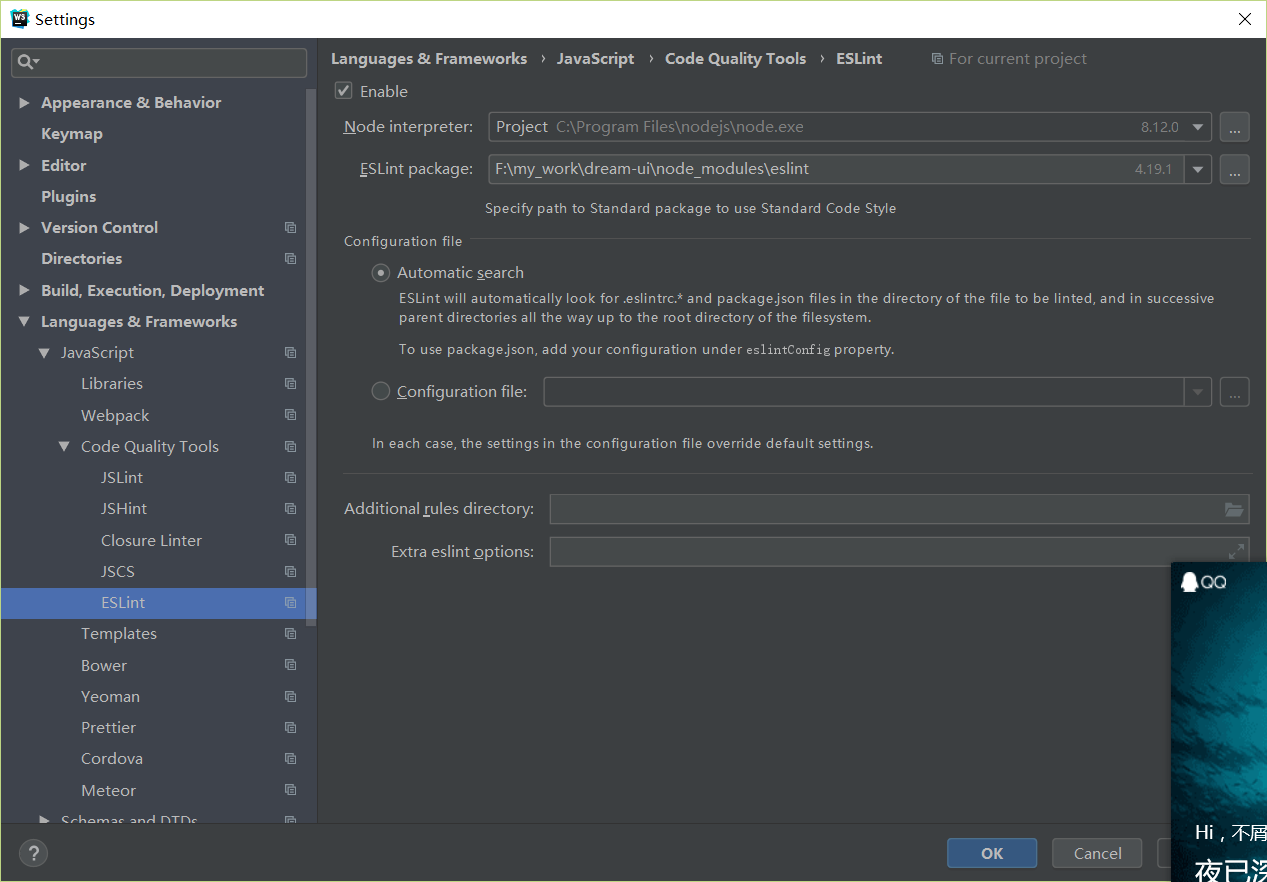1267x882 pixels.
Task: Click the QQ penguin icon in the popup
Action: point(1189,582)
